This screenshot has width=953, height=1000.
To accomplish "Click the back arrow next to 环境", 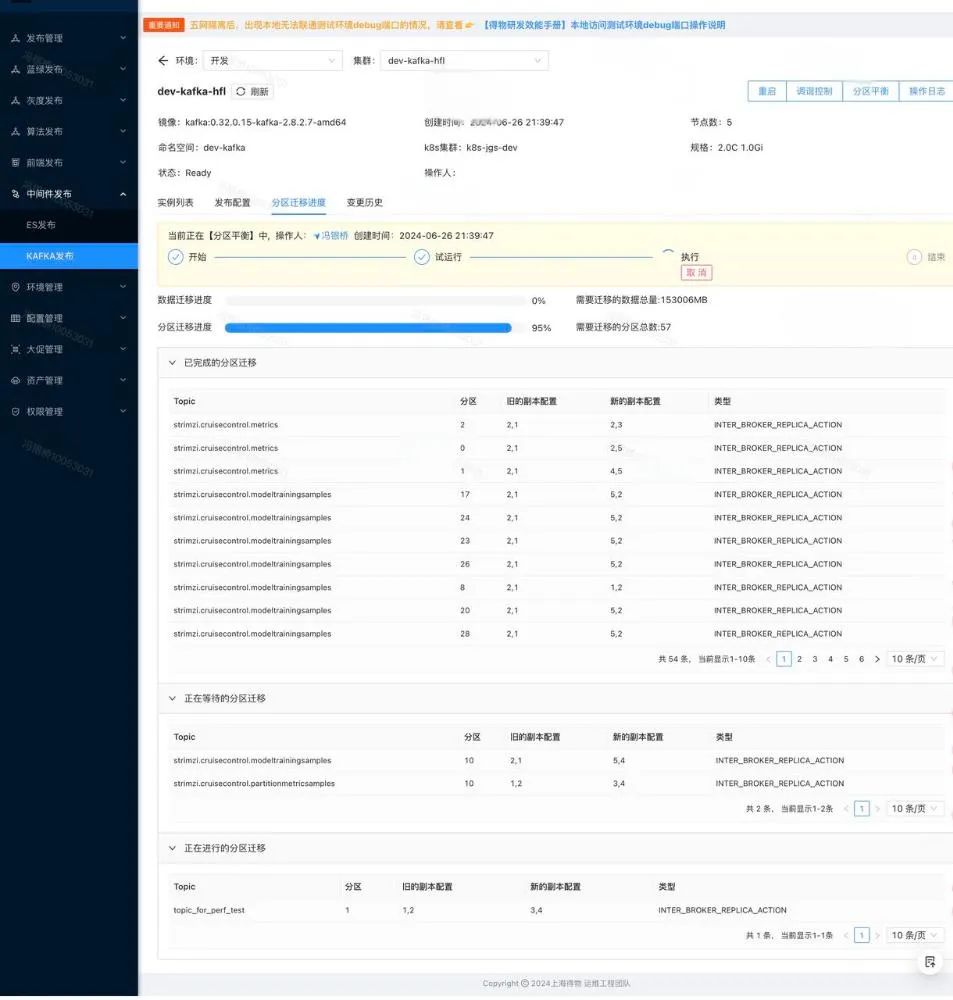I will [163, 61].
